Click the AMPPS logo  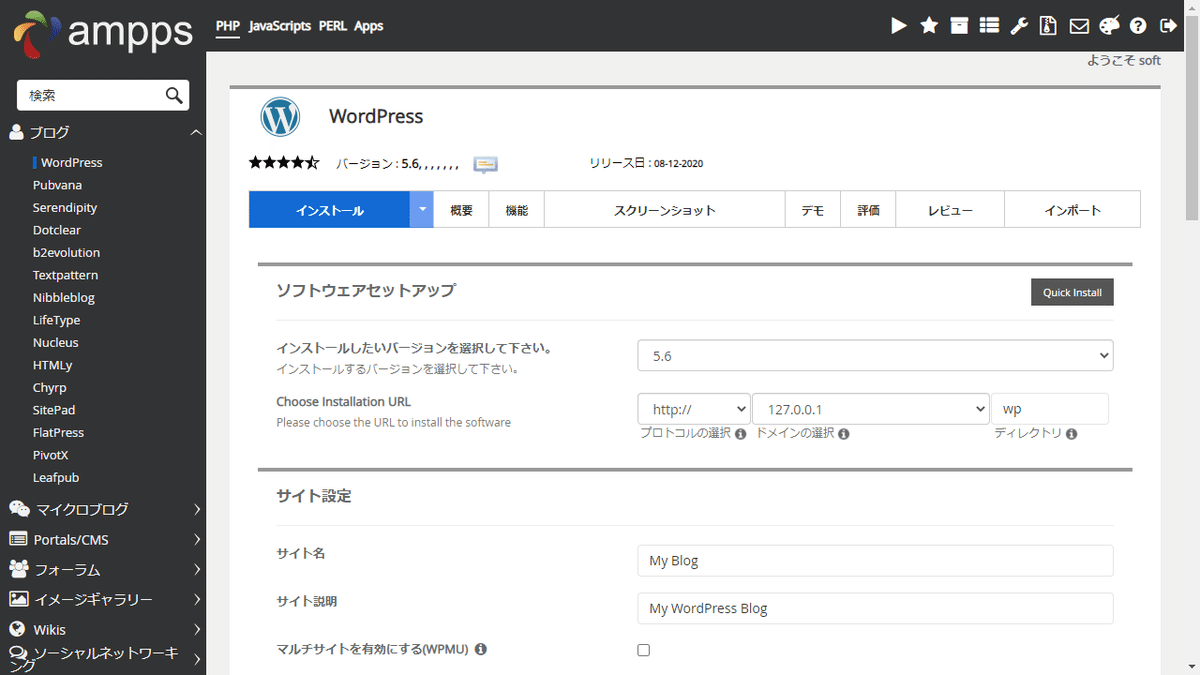102,34
